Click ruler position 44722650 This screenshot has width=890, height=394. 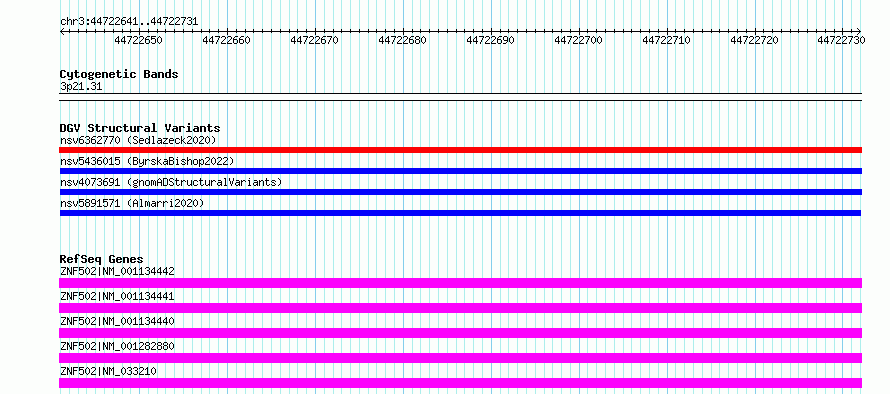click(x=138, y=40)
